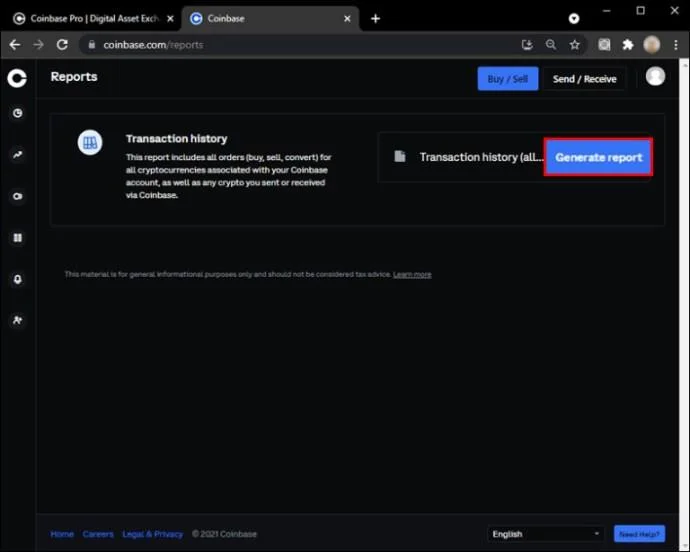Open the portfolio pie chart sidebar icon
Screen dimensions: 690x552
(18, 113)
